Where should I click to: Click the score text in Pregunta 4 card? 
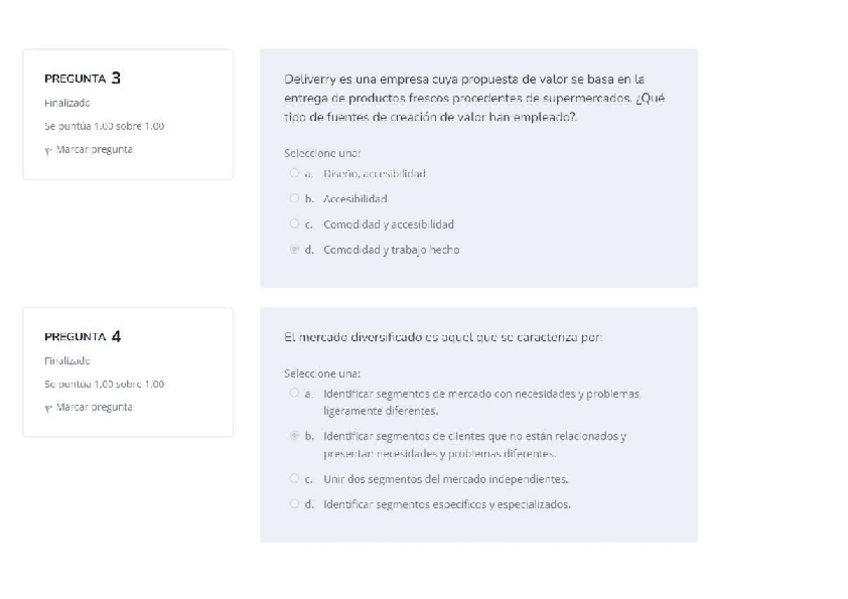point(104,383)
